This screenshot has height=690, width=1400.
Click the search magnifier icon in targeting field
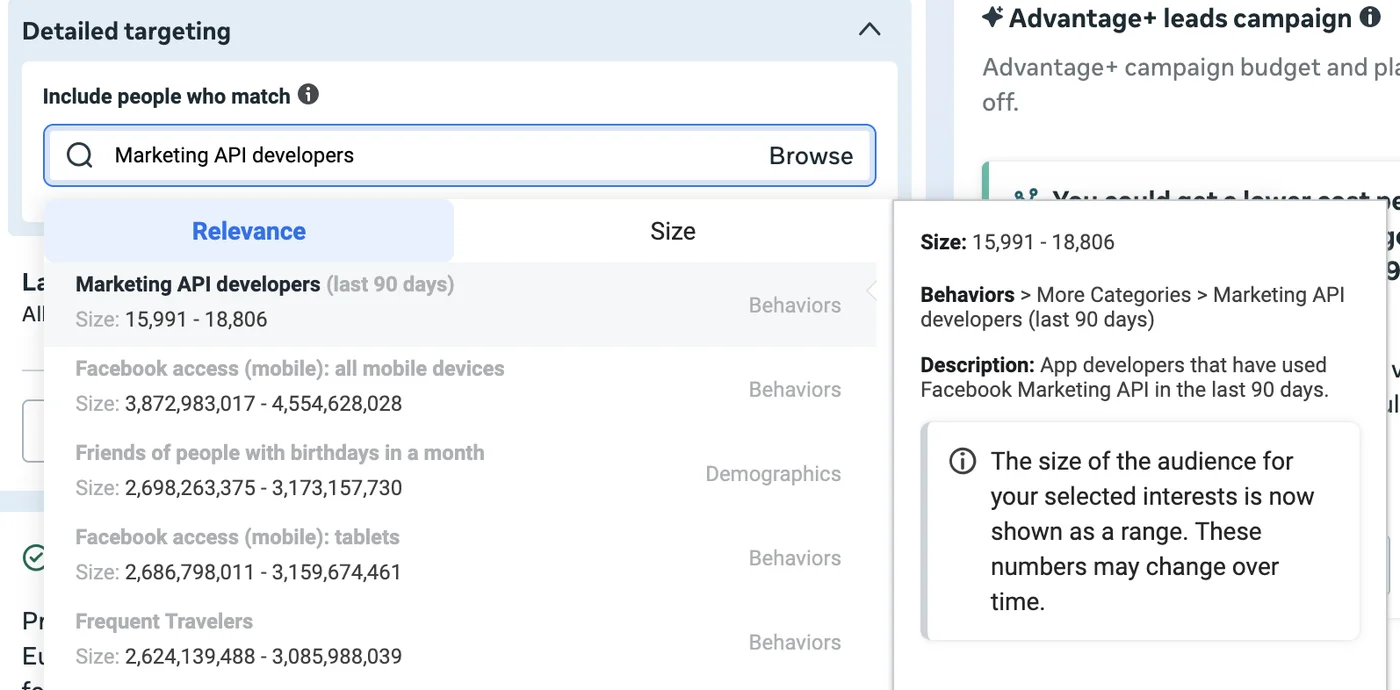(80, 155)
